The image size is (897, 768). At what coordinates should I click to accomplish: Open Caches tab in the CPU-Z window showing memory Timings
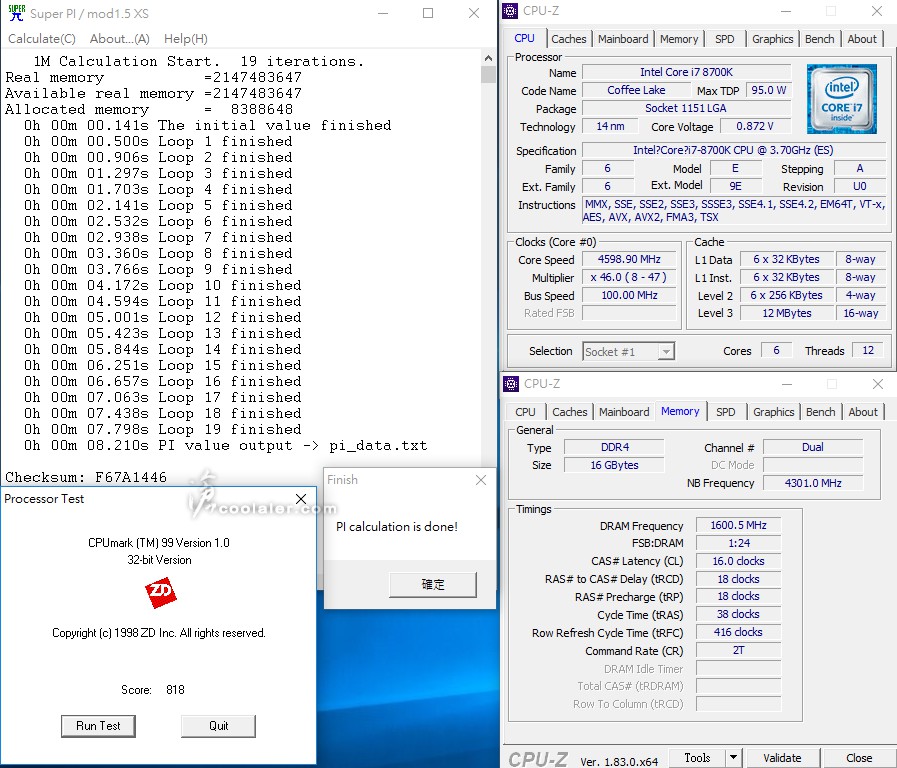pyautogui.click(x=570, y=412)
